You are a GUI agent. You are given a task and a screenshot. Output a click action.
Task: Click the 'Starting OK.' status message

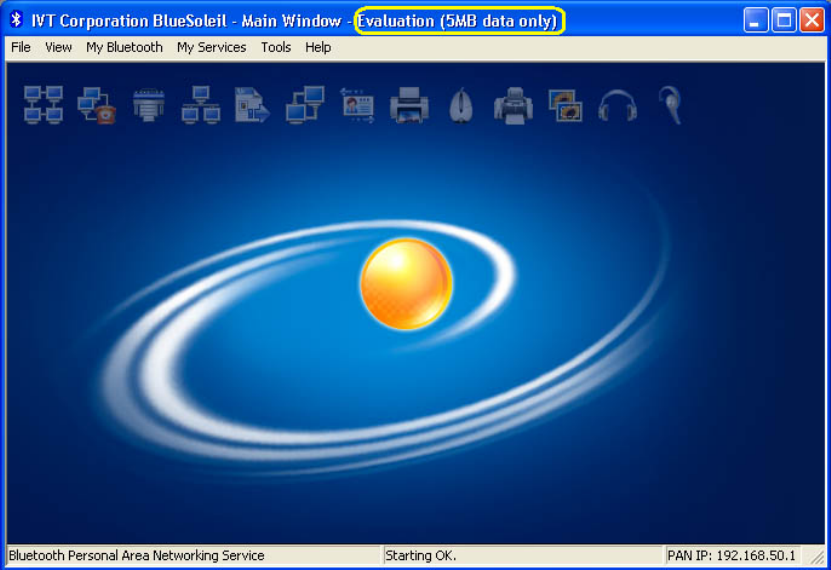(421, 555)
